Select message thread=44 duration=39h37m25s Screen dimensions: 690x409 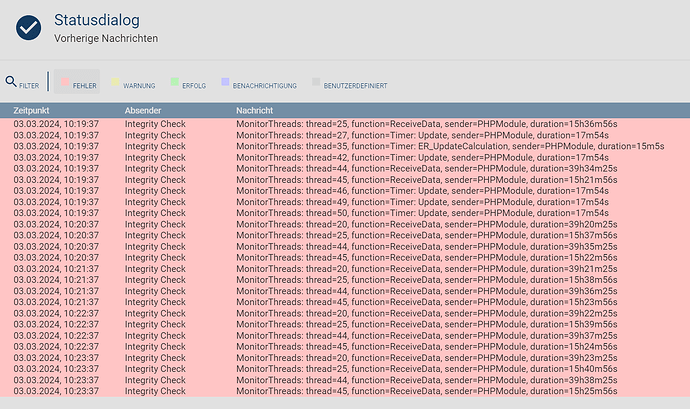coord(345,335)
